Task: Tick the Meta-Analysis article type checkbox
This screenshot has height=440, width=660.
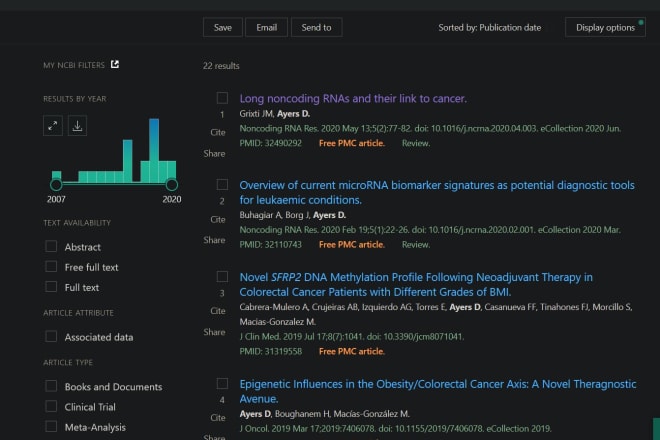Action: (51, 427)
